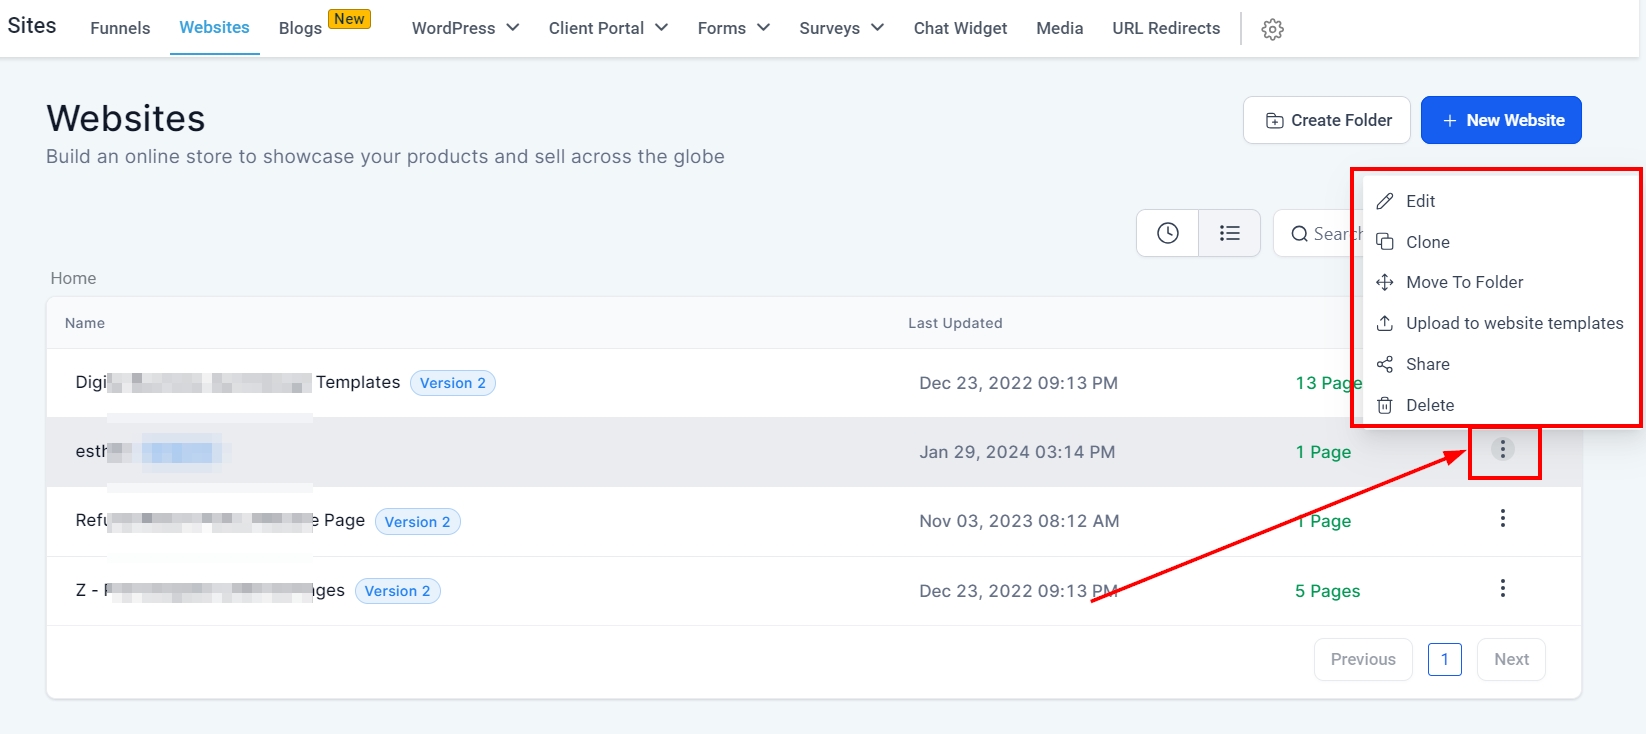Click the New Website button
1646x734 pixels.
click(1501, 120)
